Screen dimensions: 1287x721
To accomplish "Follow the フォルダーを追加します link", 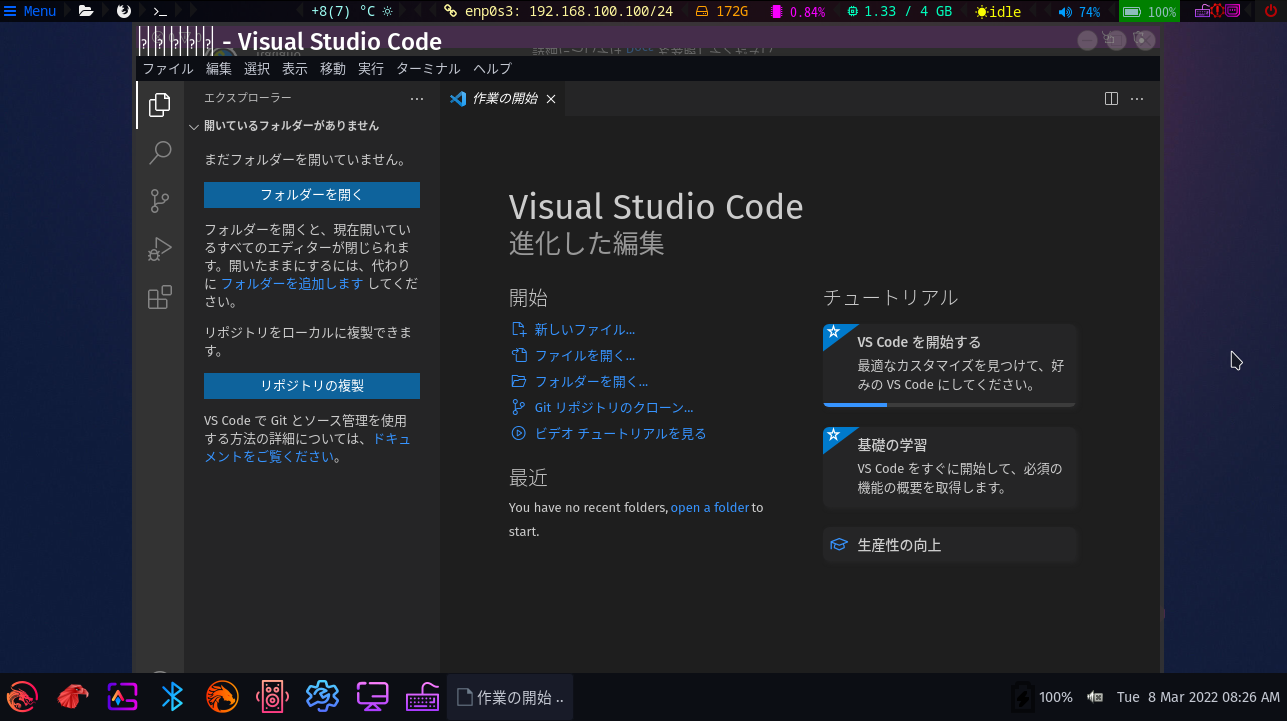I will (x=292, y=284).
